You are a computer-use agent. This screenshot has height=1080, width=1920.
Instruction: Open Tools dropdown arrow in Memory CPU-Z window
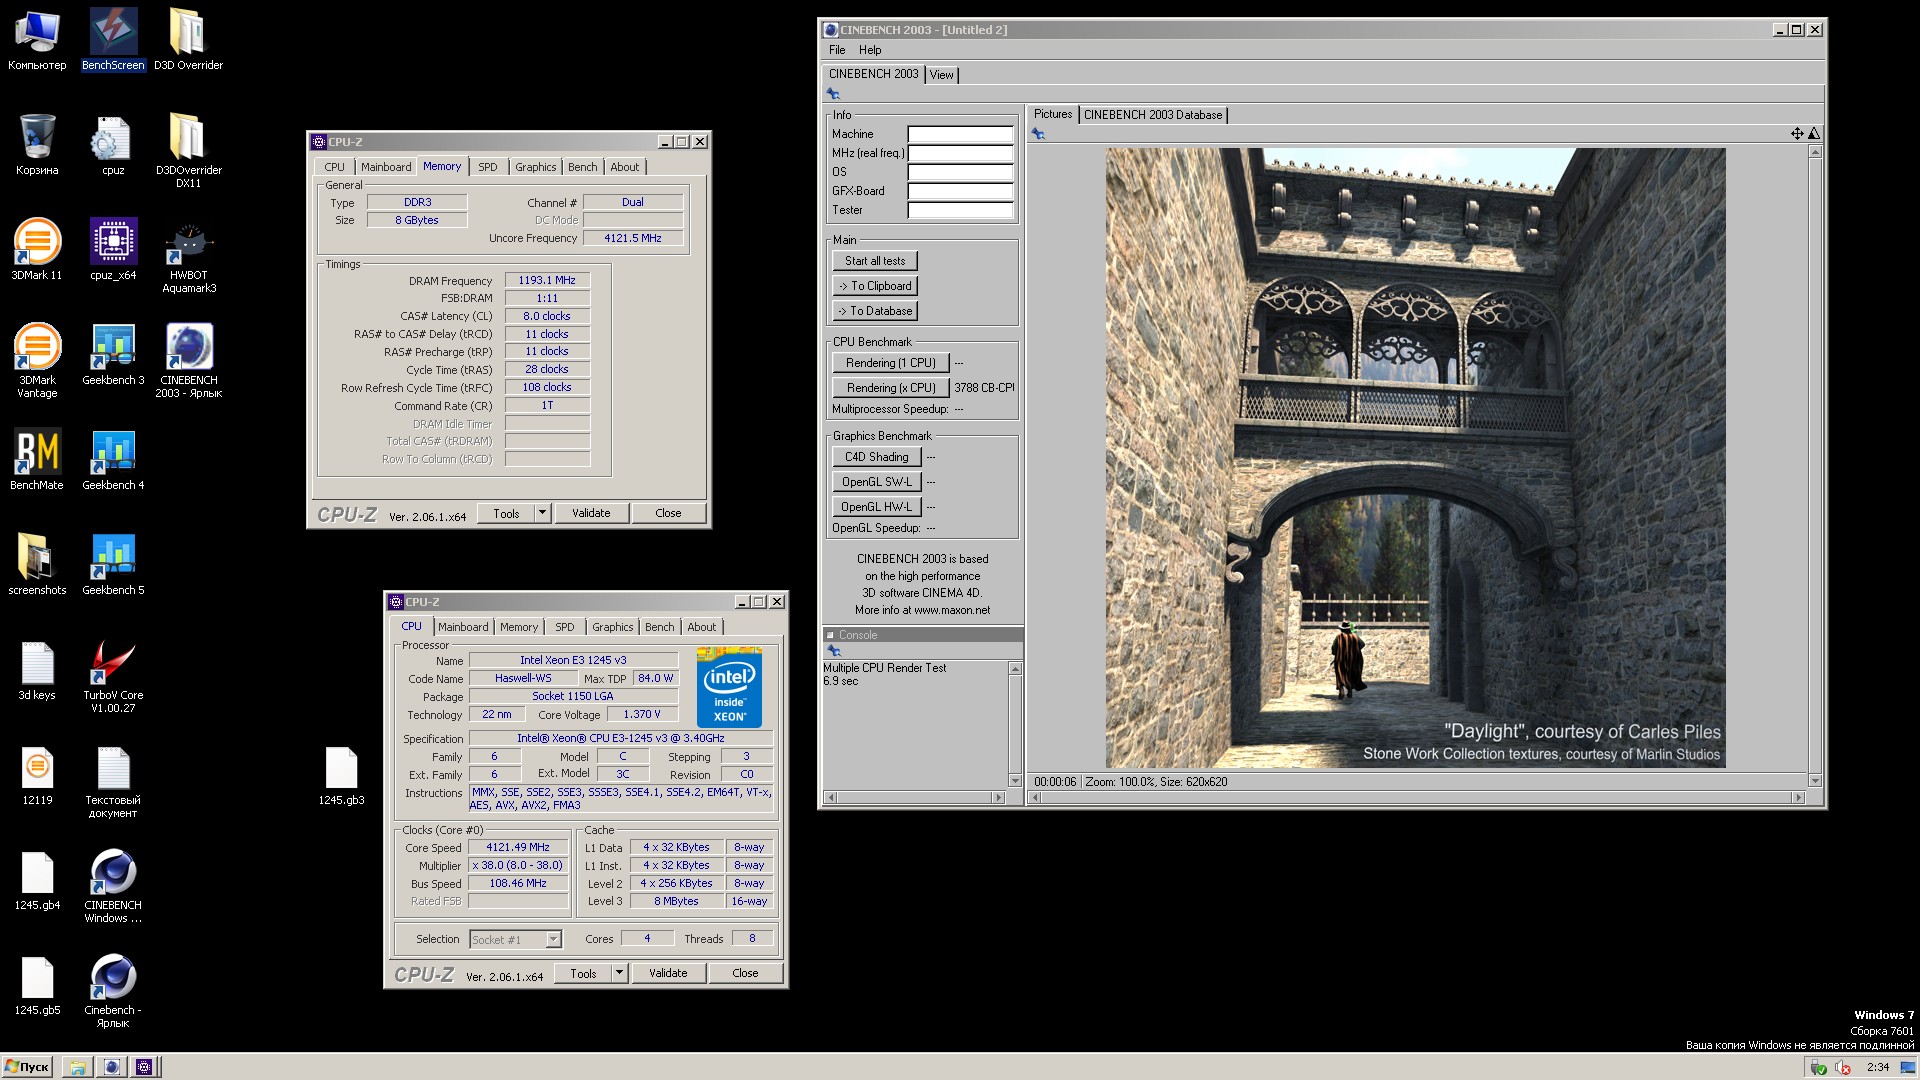542,513
